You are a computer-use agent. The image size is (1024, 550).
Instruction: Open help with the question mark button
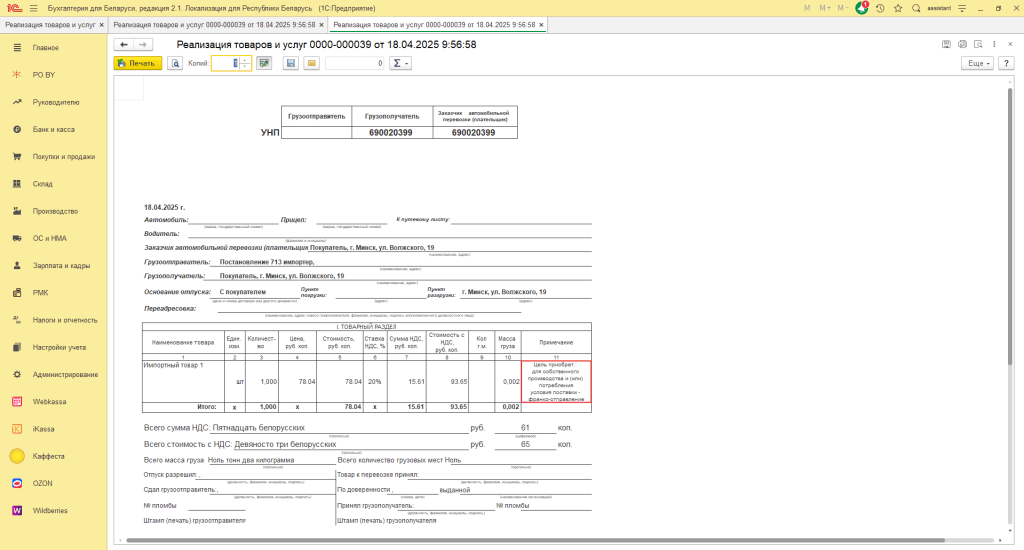(1006, 63)
